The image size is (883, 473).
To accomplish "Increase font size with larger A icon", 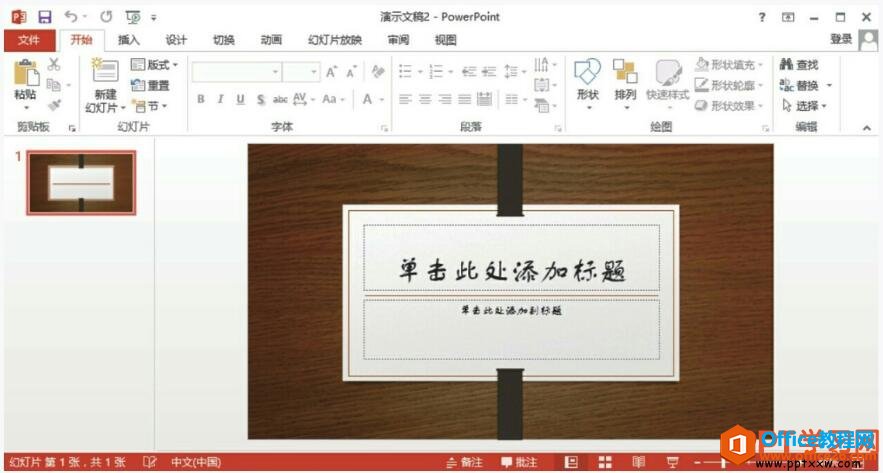I will click(x=332, y=72).
